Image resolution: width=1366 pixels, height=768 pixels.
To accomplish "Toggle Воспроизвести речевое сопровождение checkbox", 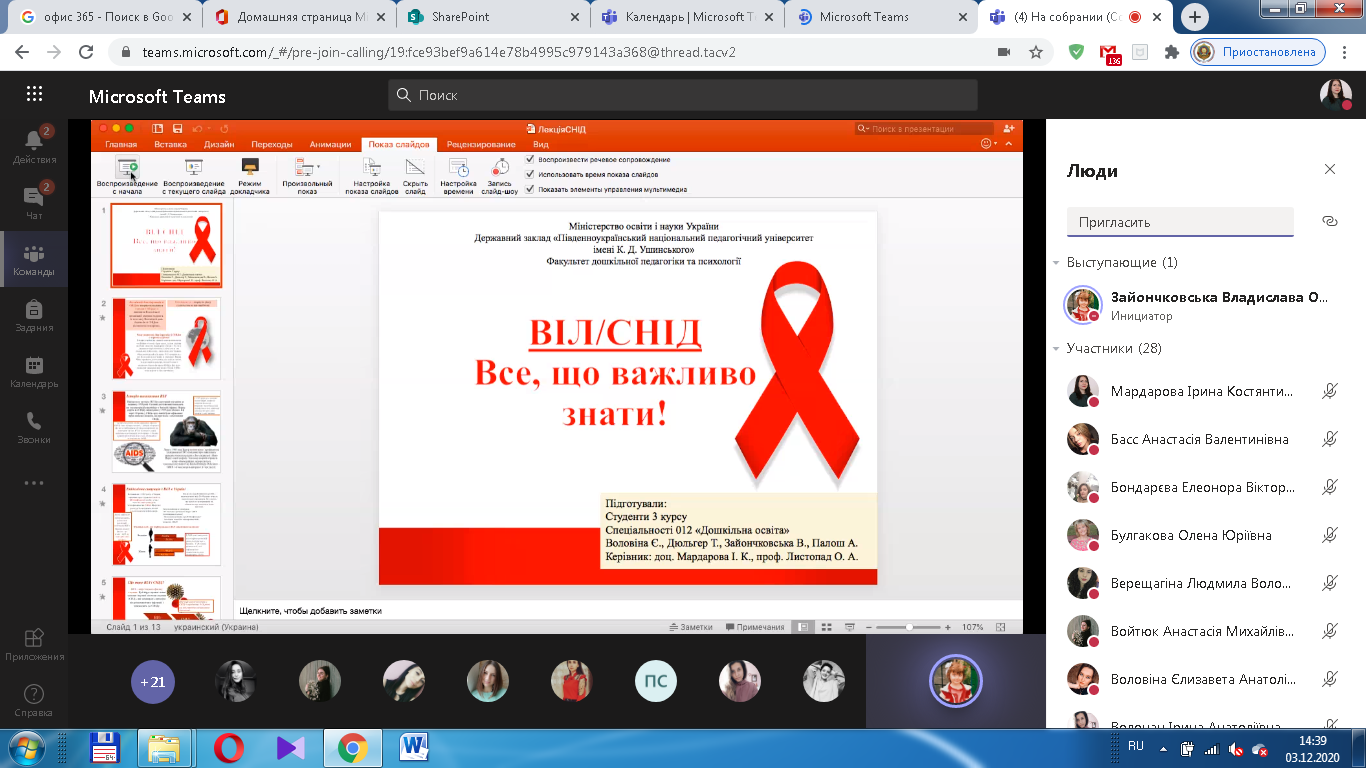I will click(530, 159).
